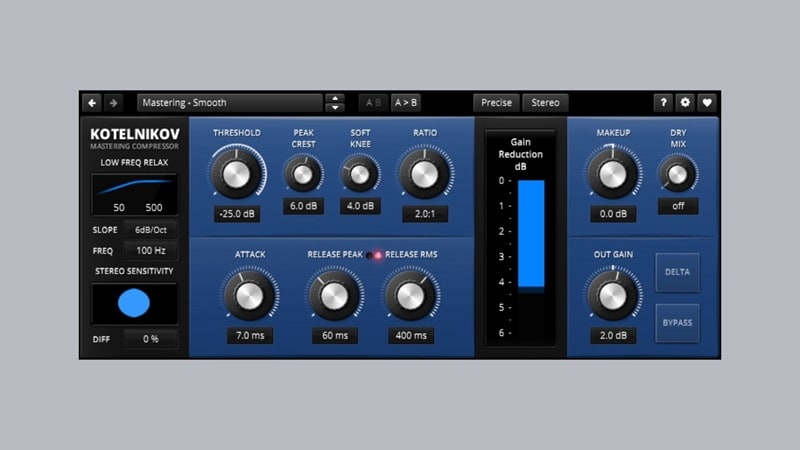This screenshot has height=450, width=800.
Task: Click the Attack knob
Action: pos(249,296)
